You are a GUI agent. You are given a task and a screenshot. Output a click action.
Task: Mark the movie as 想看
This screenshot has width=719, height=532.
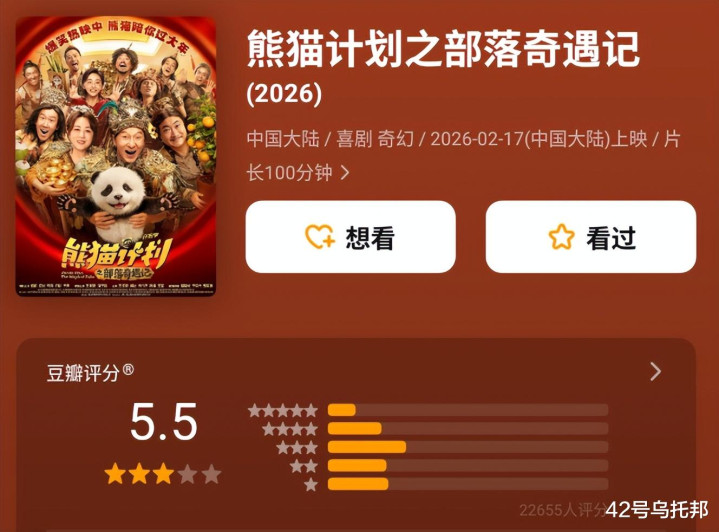tap(350, 237)
